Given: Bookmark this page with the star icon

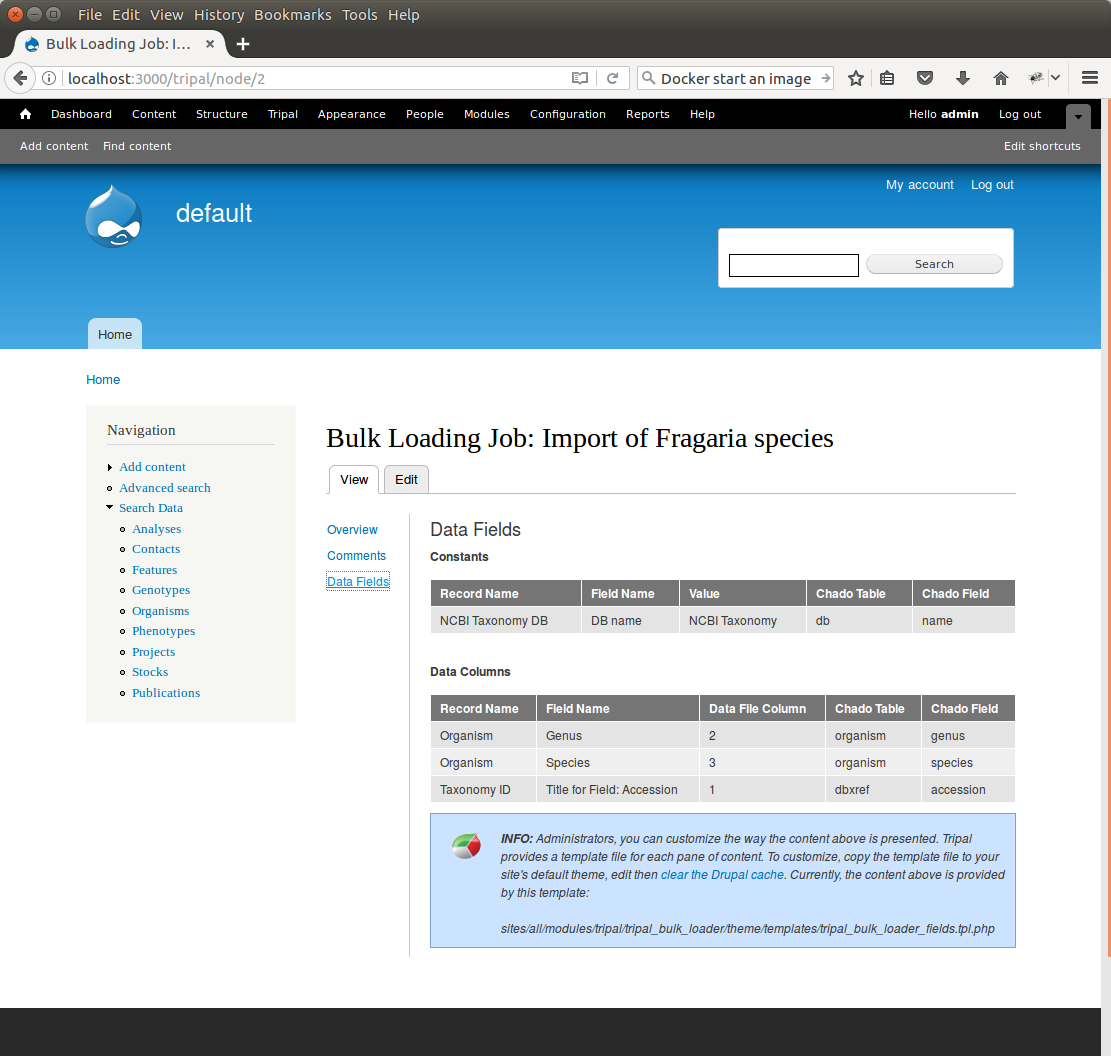Looking at the screenshot, I should 856,78.
